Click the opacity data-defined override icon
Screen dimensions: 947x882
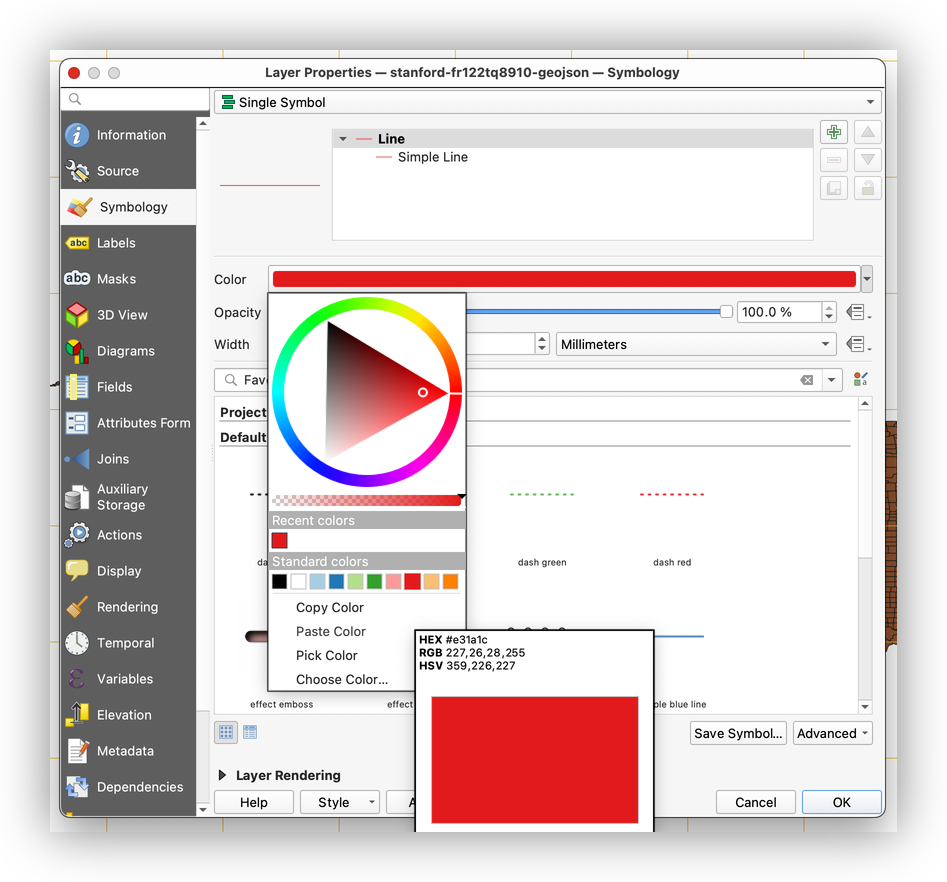pos(856,312)
